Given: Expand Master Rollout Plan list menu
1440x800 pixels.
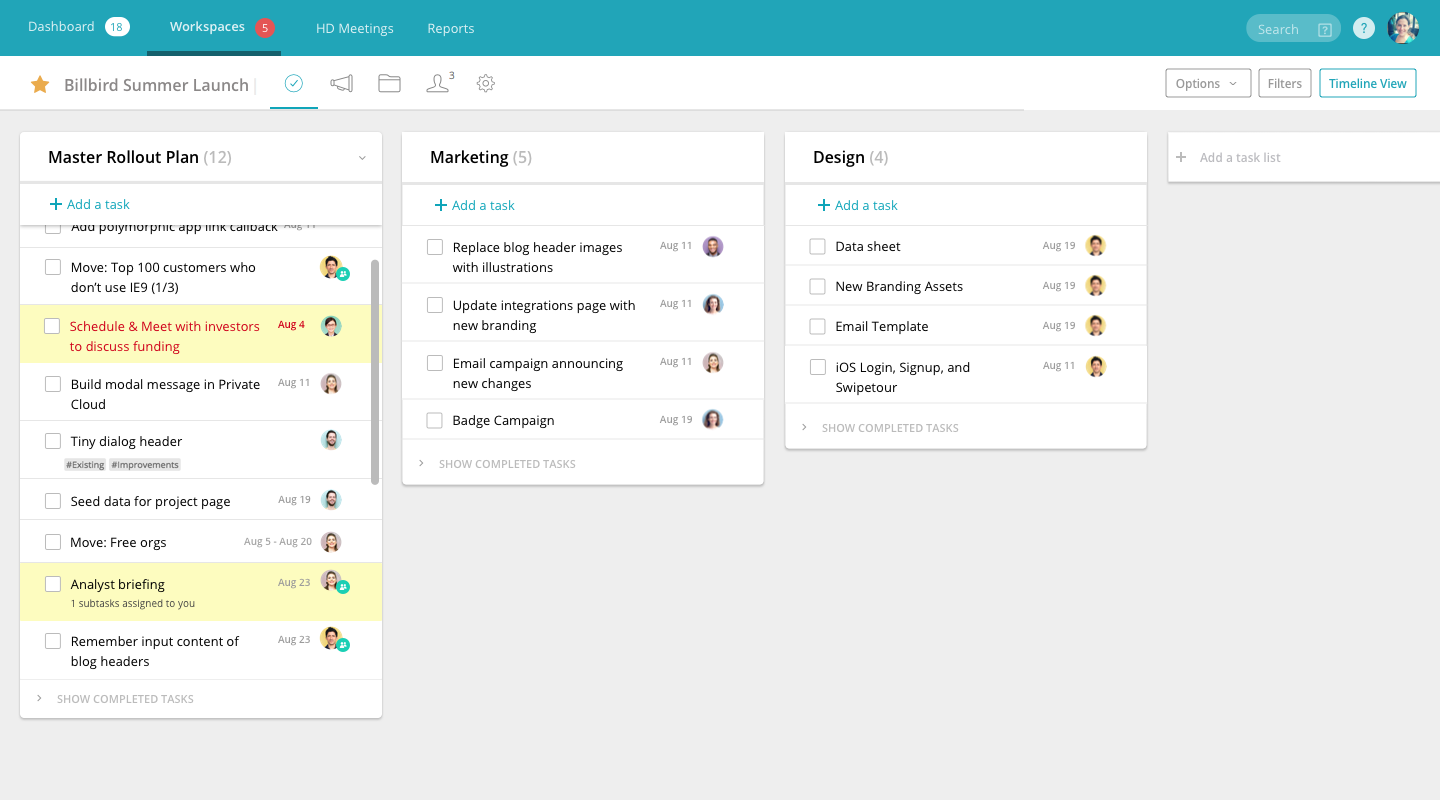Looking at the screenshot, I should 362,158.
